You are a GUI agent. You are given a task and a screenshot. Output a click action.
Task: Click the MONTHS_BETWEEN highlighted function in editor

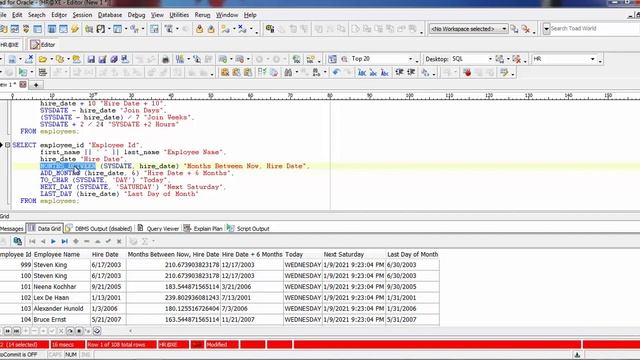tap(68, 166)
